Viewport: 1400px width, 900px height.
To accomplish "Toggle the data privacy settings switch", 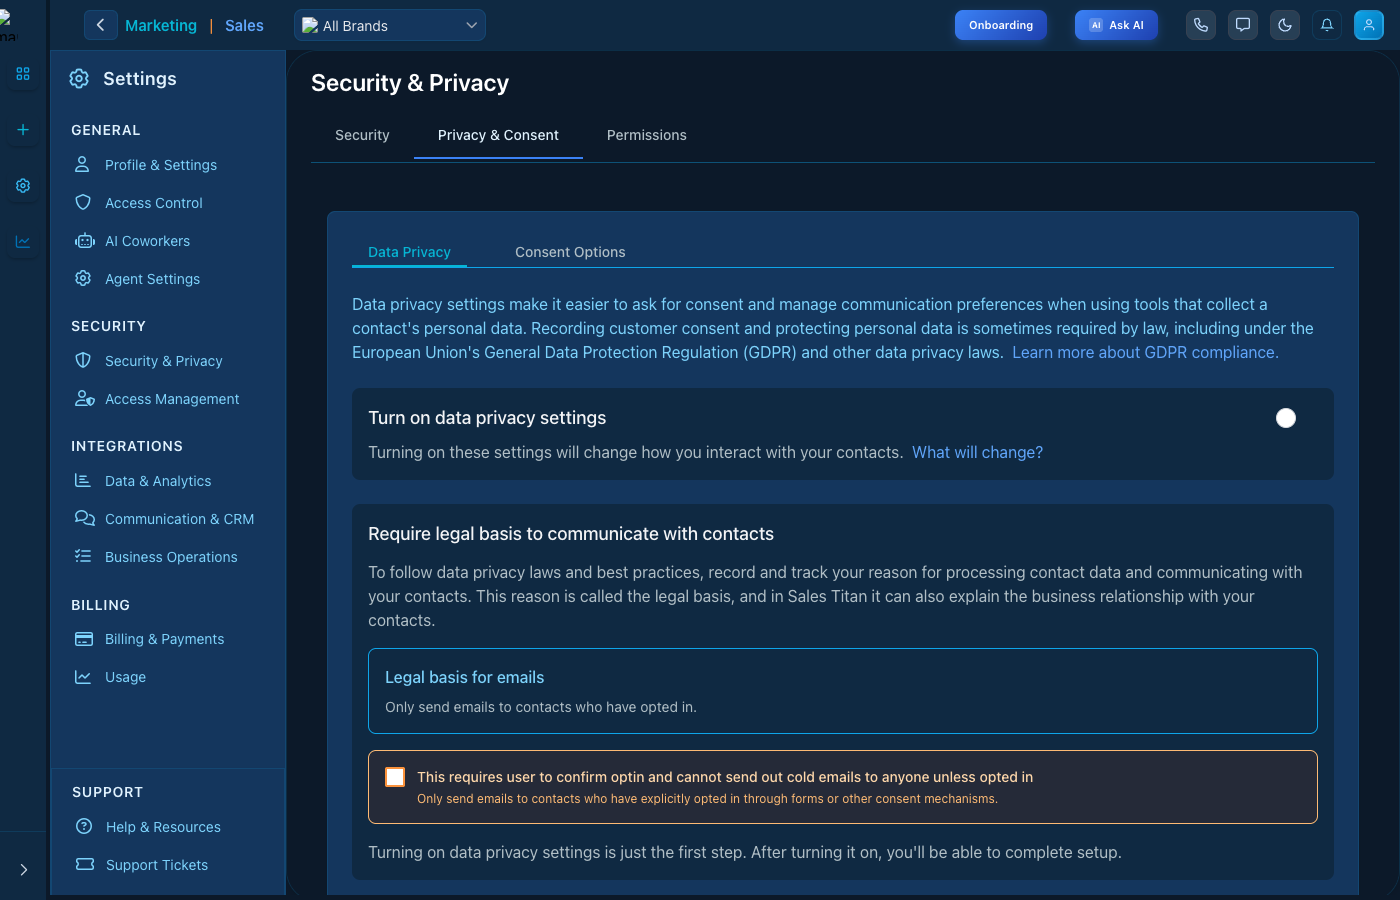I will tap(1286, 418).
